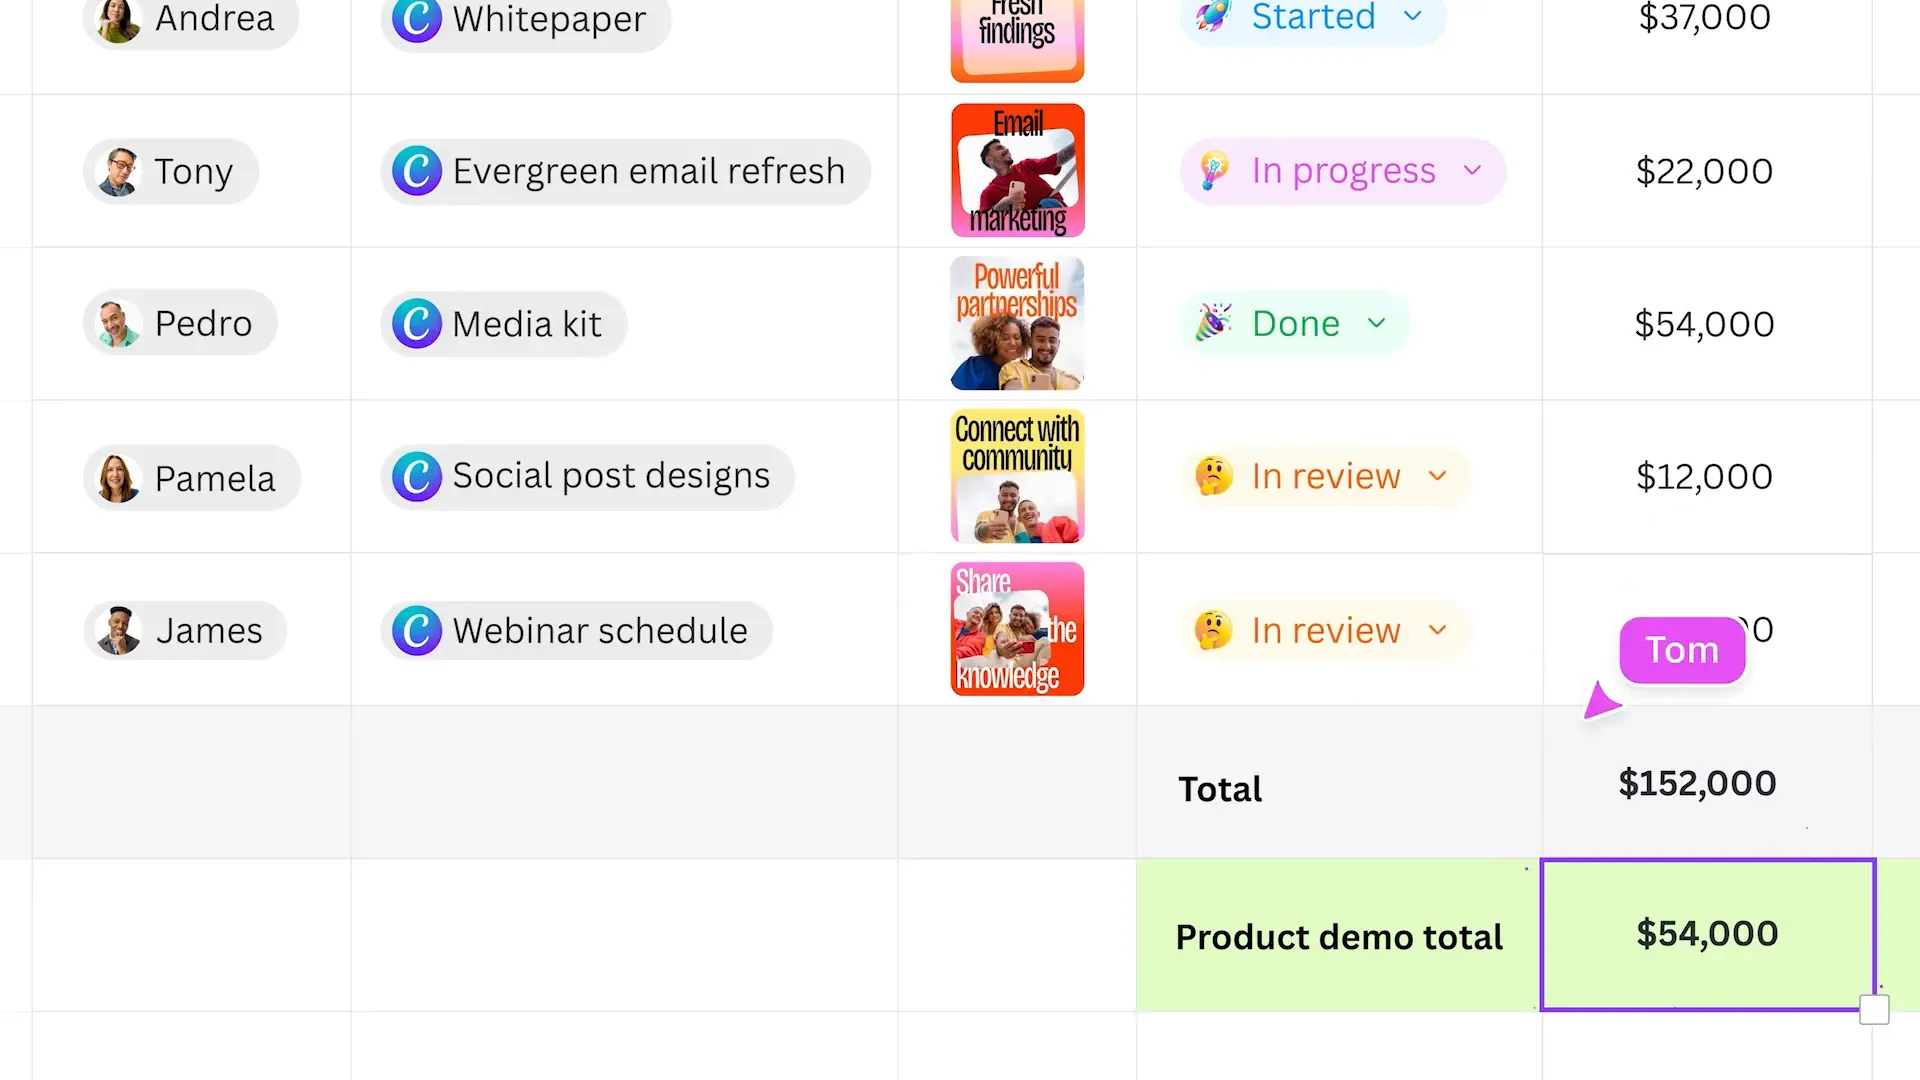Click the Canva logo beside Media kit
Viewport: 1920px width, 1080px height.
click(417, 324)
